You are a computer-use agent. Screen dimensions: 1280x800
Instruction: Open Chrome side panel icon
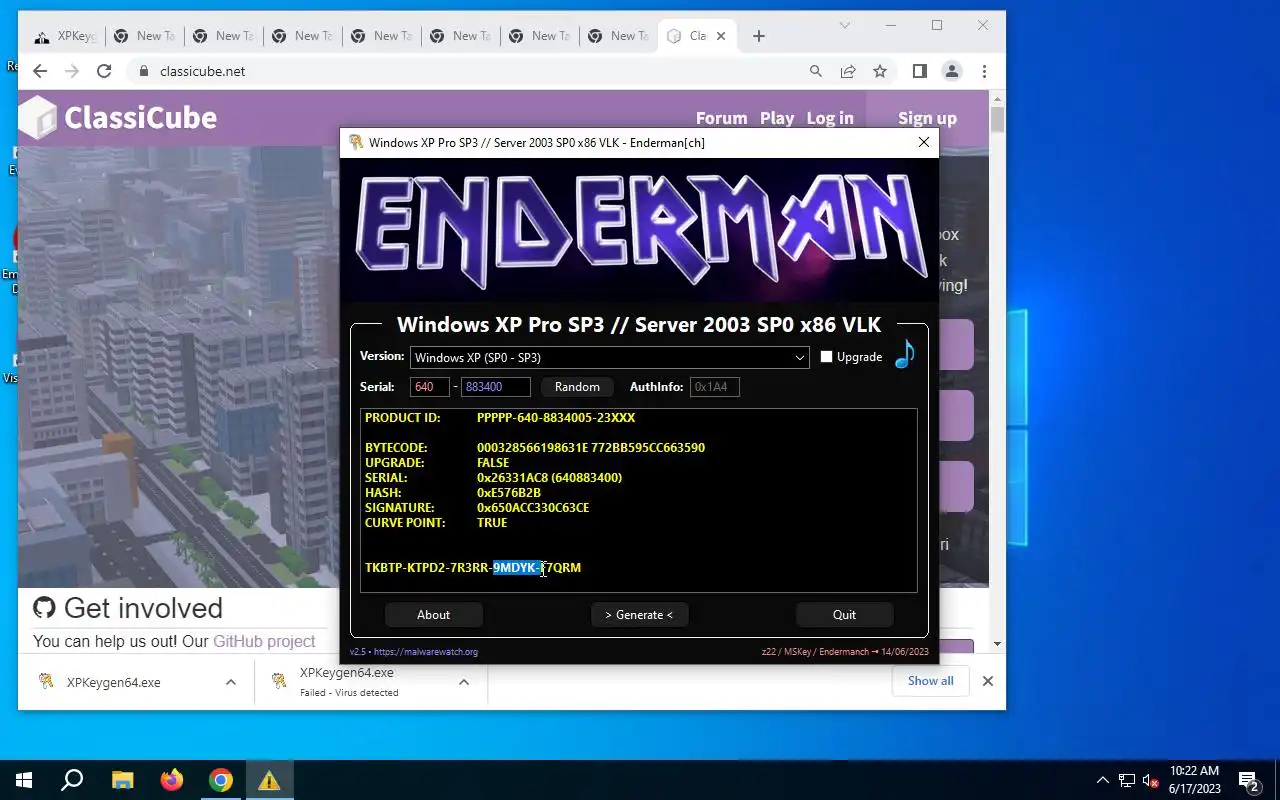click(x=920, y=71)
